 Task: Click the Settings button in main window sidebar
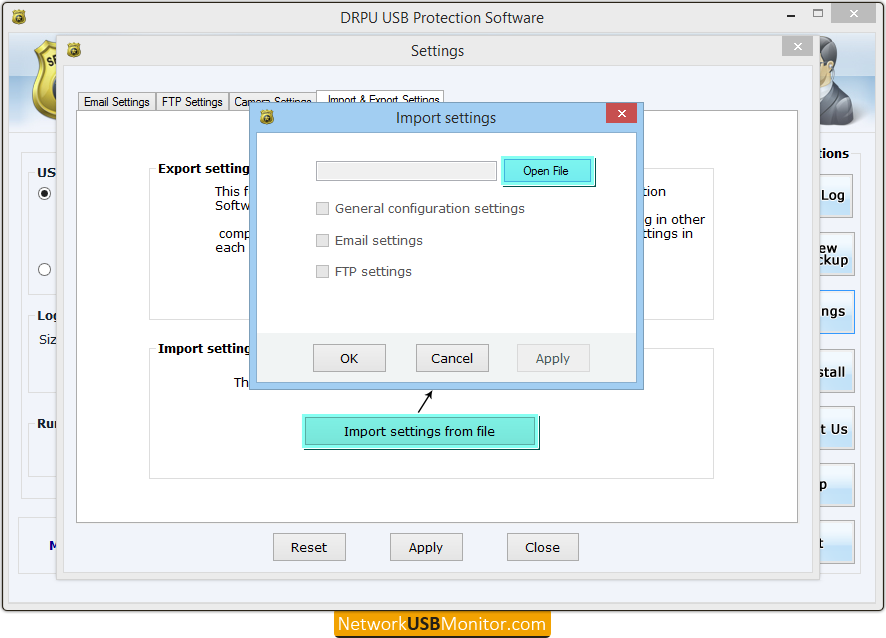836,312
